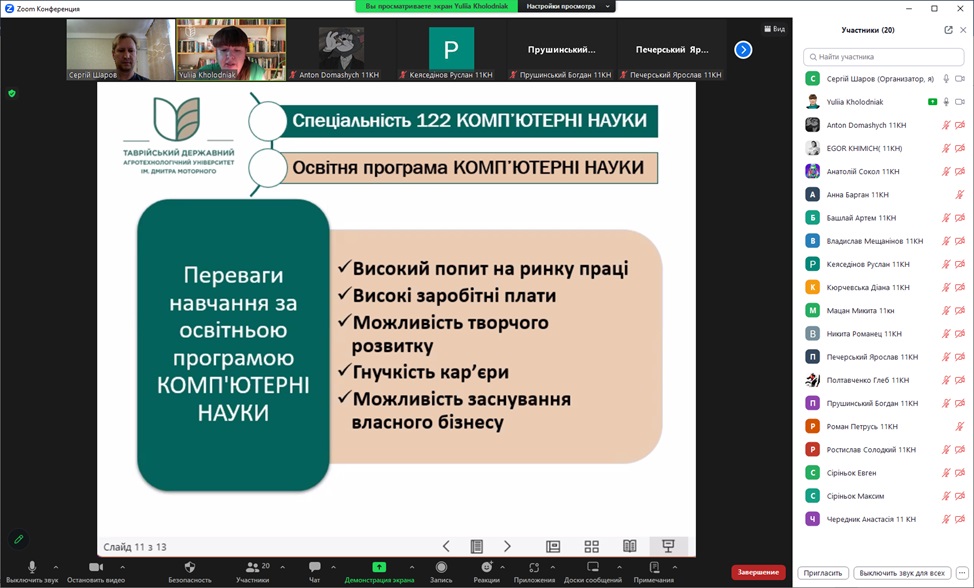Click the red End meeting button
Viewport: 974px width, 588px height.
point(758,572)
